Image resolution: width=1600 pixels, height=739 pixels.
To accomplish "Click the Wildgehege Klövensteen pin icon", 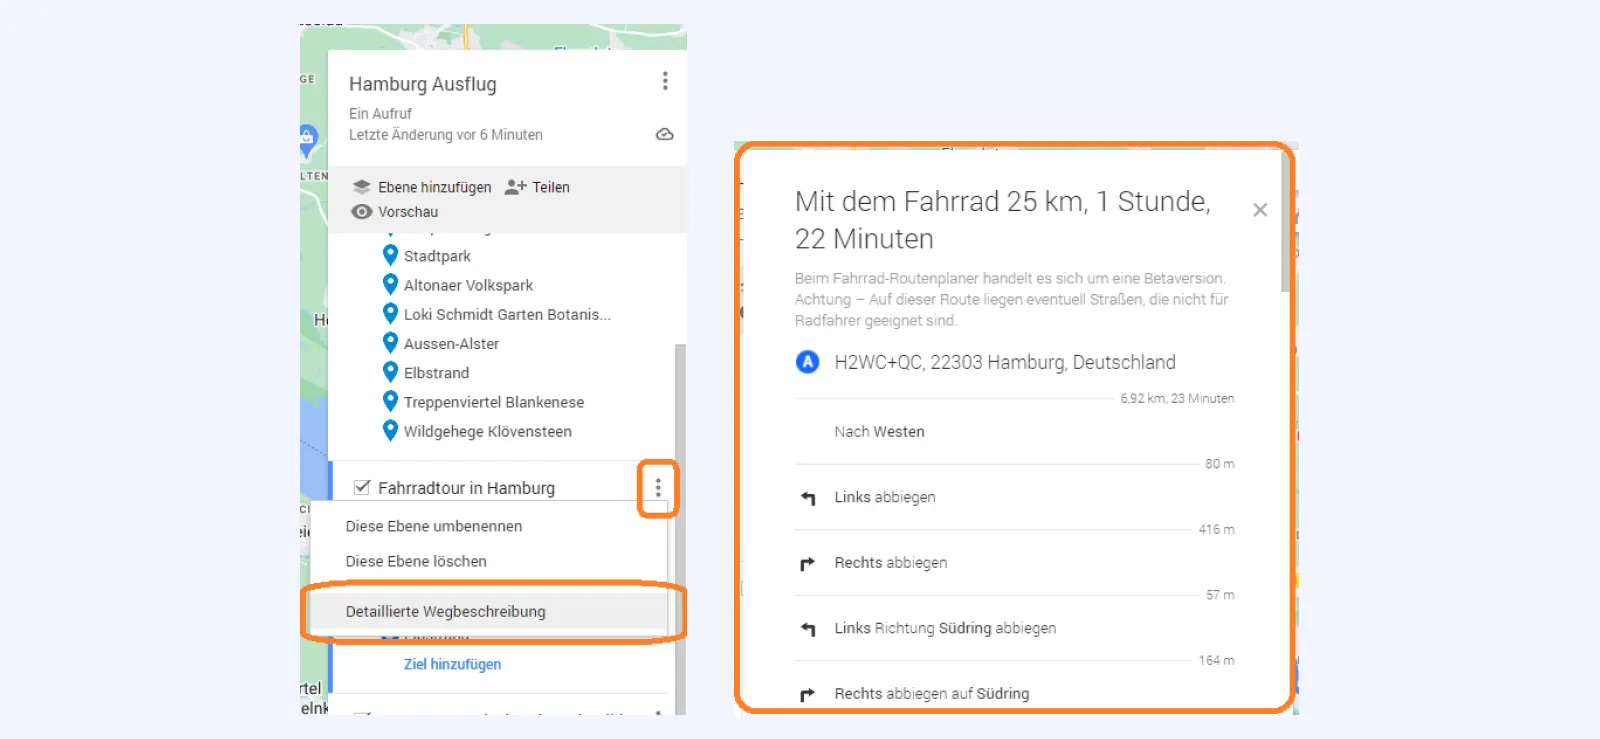I will [x=391, y=430].
